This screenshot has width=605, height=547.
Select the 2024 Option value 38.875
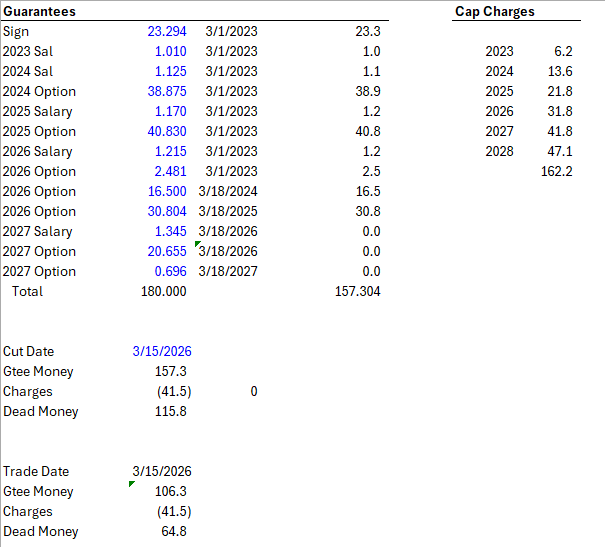167,91
